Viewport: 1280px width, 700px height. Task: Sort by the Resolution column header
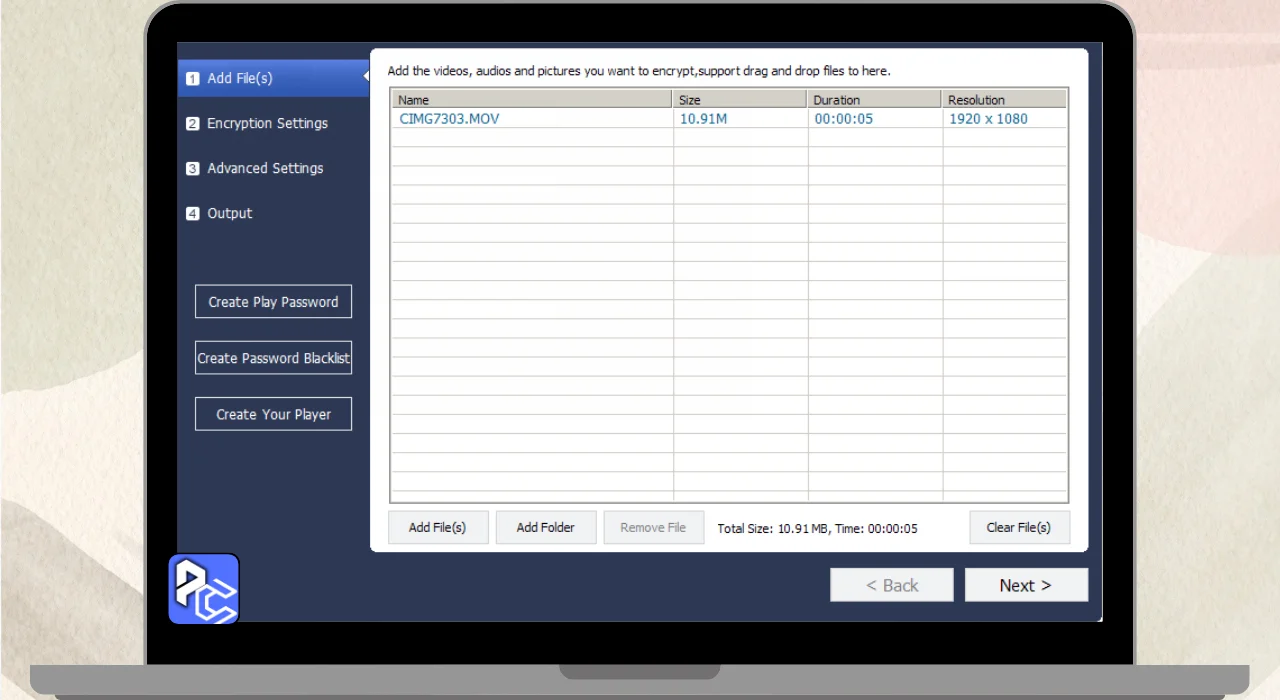(x=1005, y=99)
